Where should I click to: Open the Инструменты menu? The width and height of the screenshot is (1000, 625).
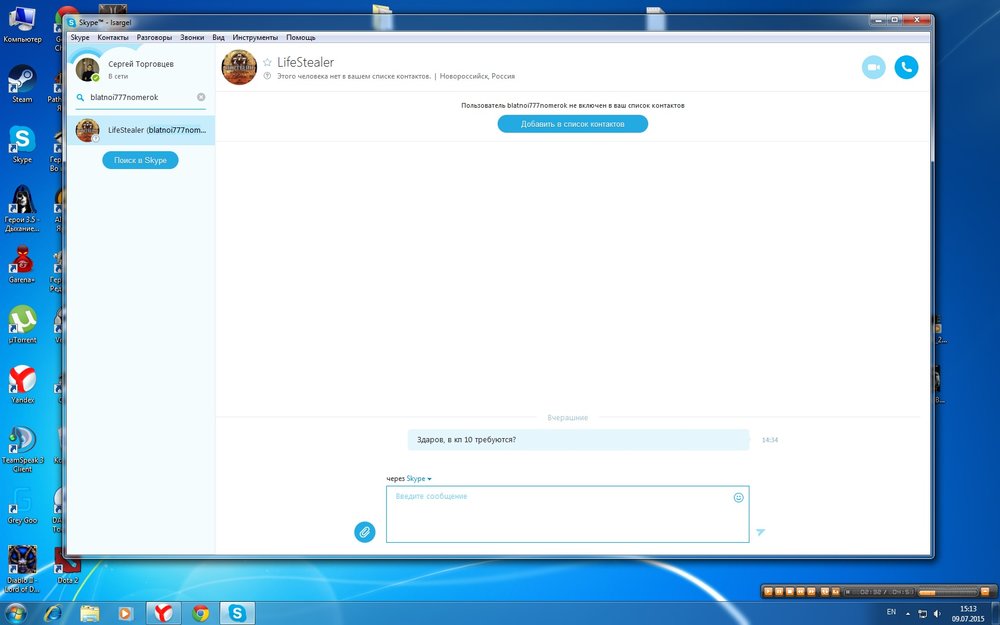click(x=254, y=37)
